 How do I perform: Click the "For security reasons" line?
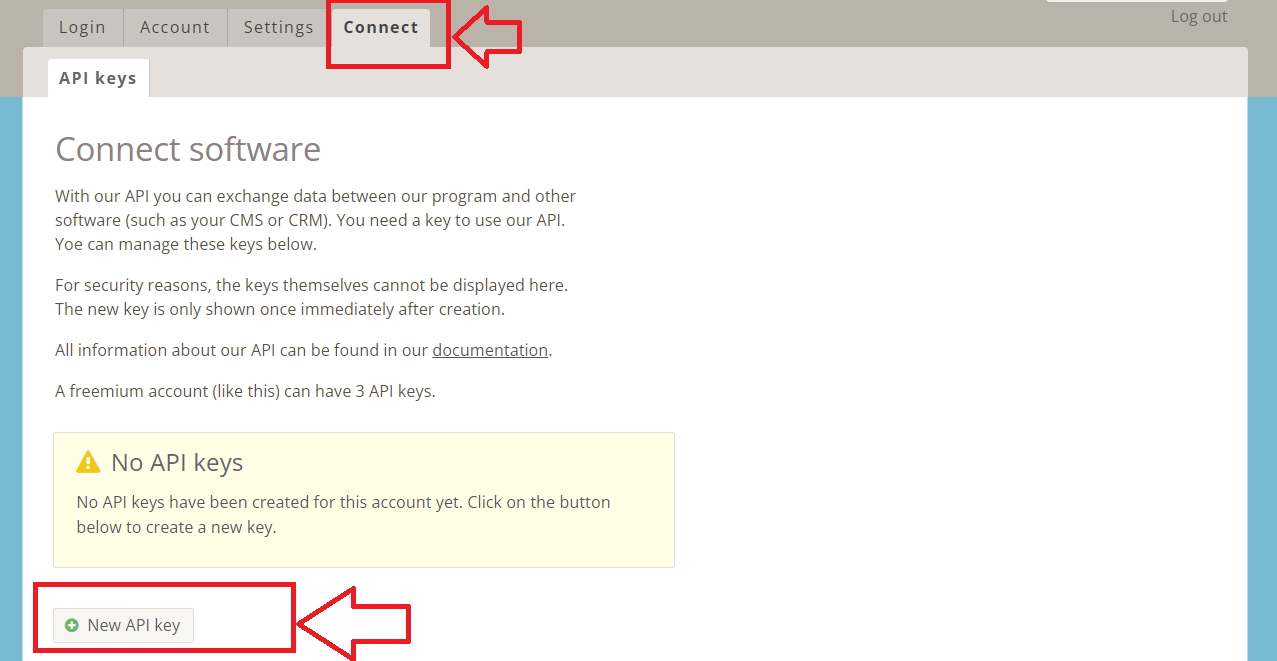pyautogui.click(x=311, y=285)
